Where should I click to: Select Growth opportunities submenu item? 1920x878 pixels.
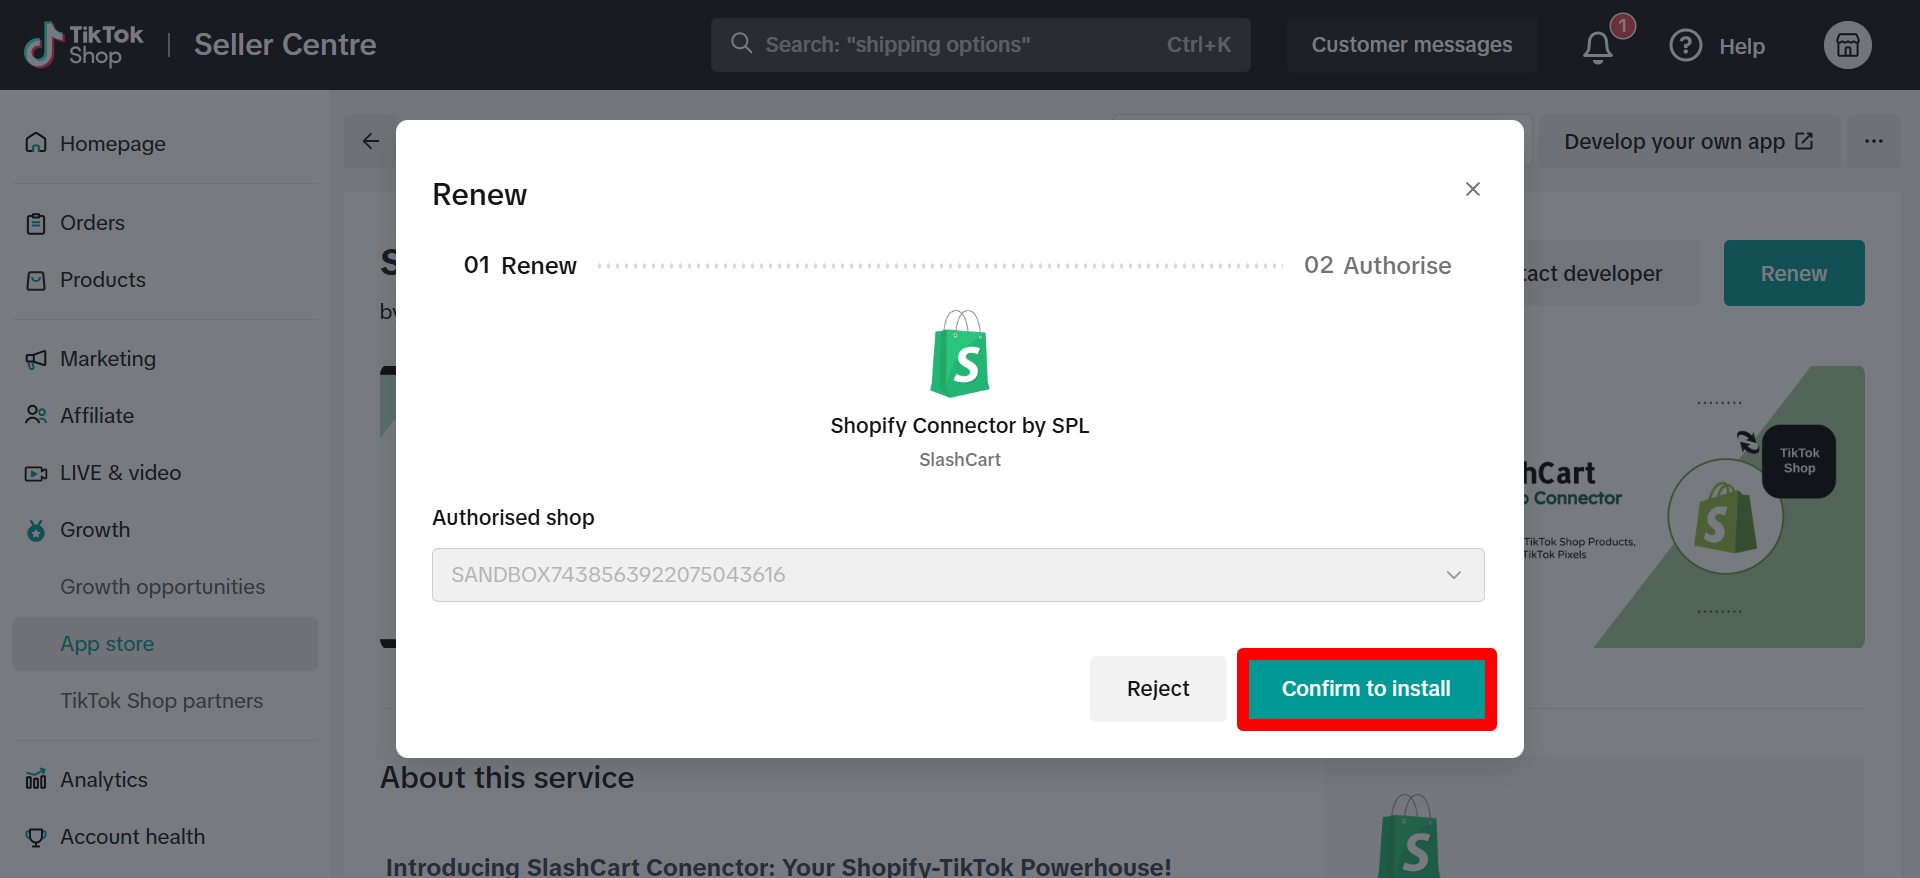coord(162,587)
